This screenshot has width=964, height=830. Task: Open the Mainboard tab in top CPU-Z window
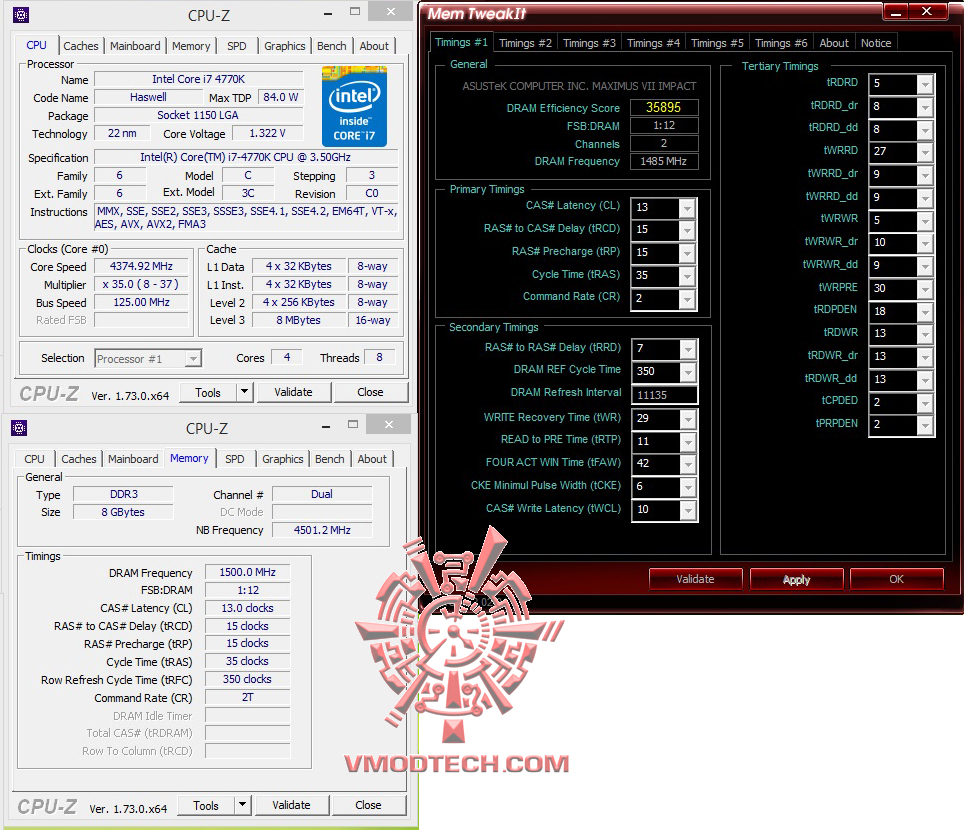coord(135,46)
